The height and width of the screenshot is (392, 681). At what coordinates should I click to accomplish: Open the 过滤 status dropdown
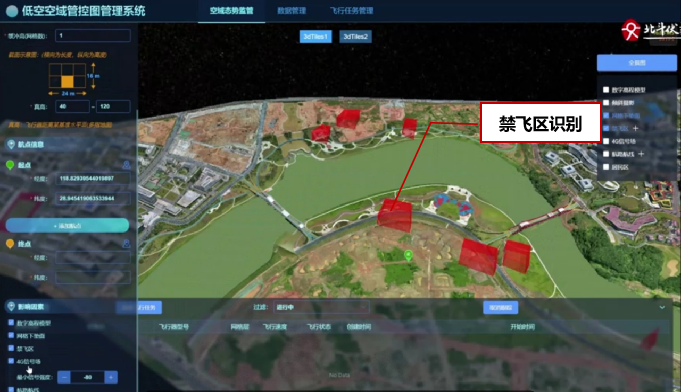pos(321,307)
